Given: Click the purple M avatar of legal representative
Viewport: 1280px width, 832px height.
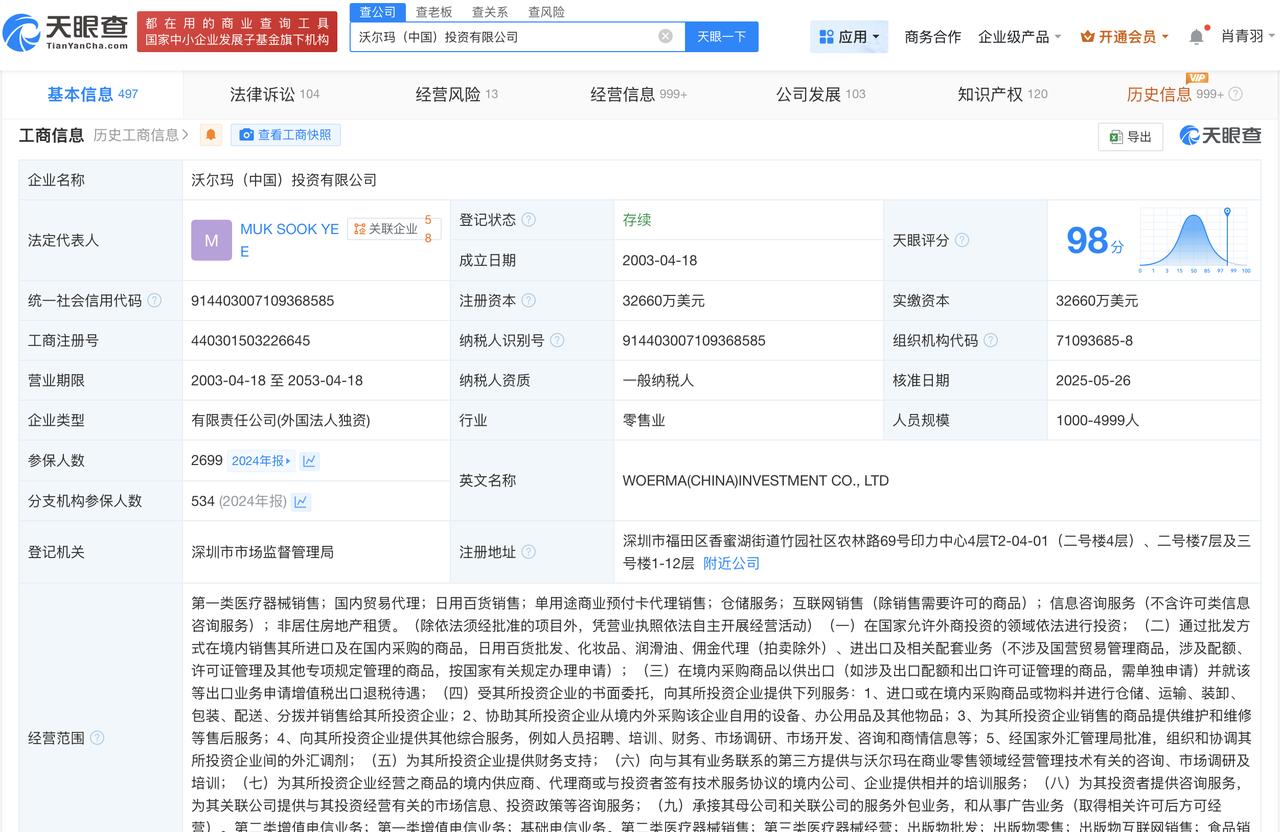Looking at the screenshot, I should (x=211, y=240).
